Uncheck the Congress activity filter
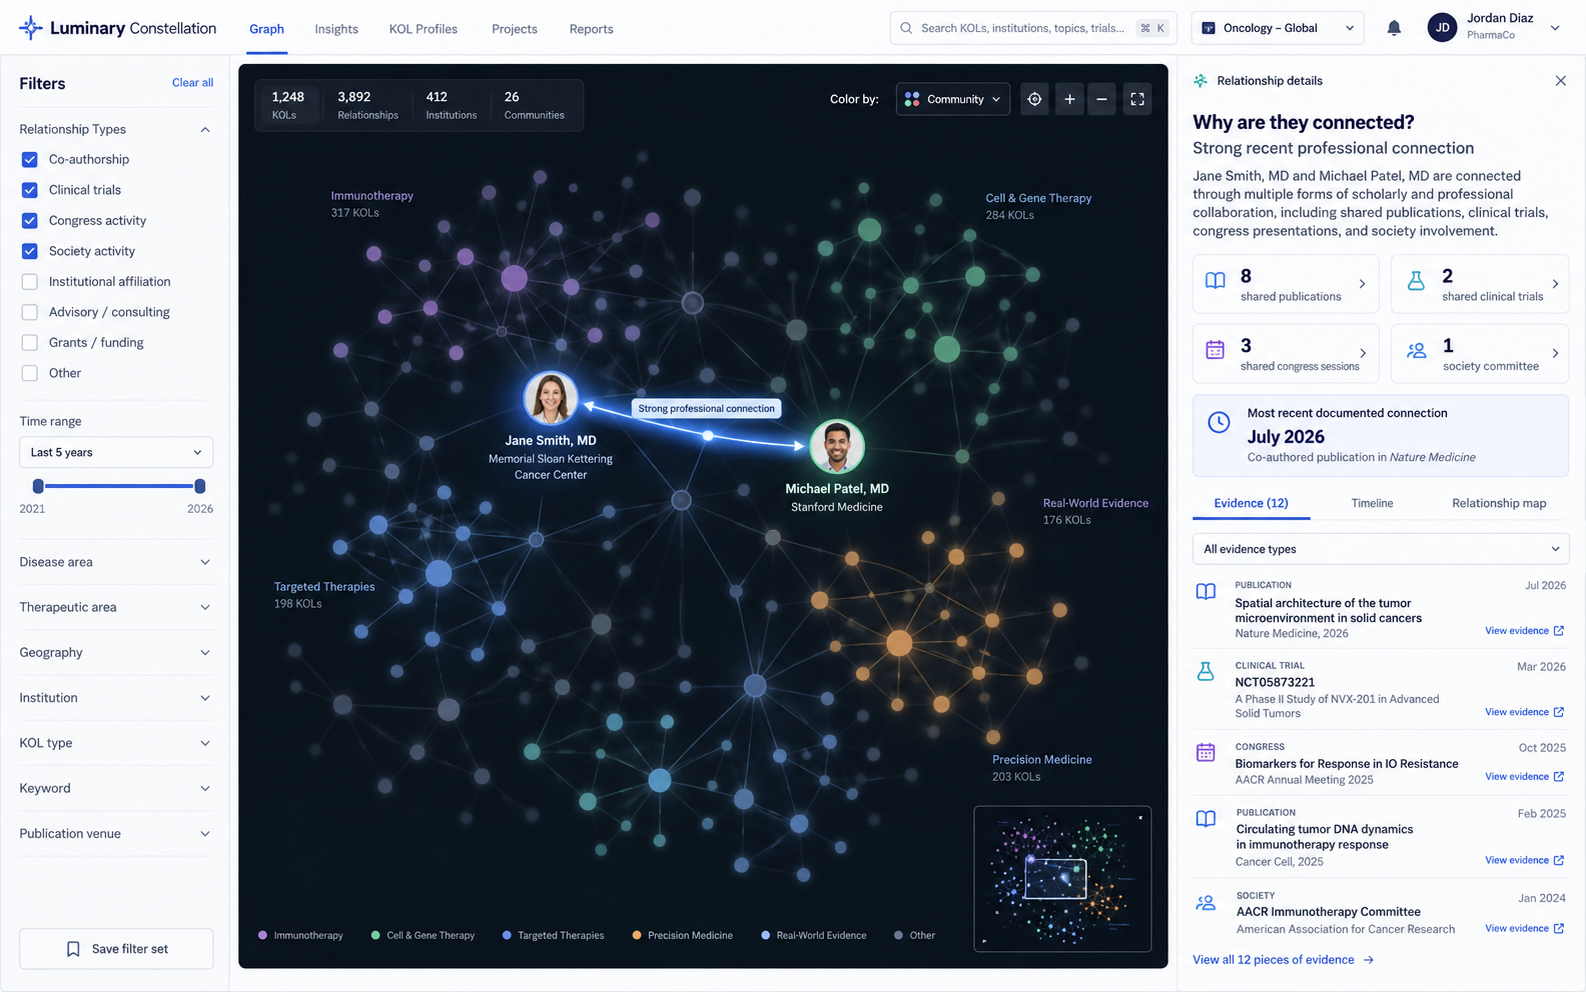 [30, 220]
